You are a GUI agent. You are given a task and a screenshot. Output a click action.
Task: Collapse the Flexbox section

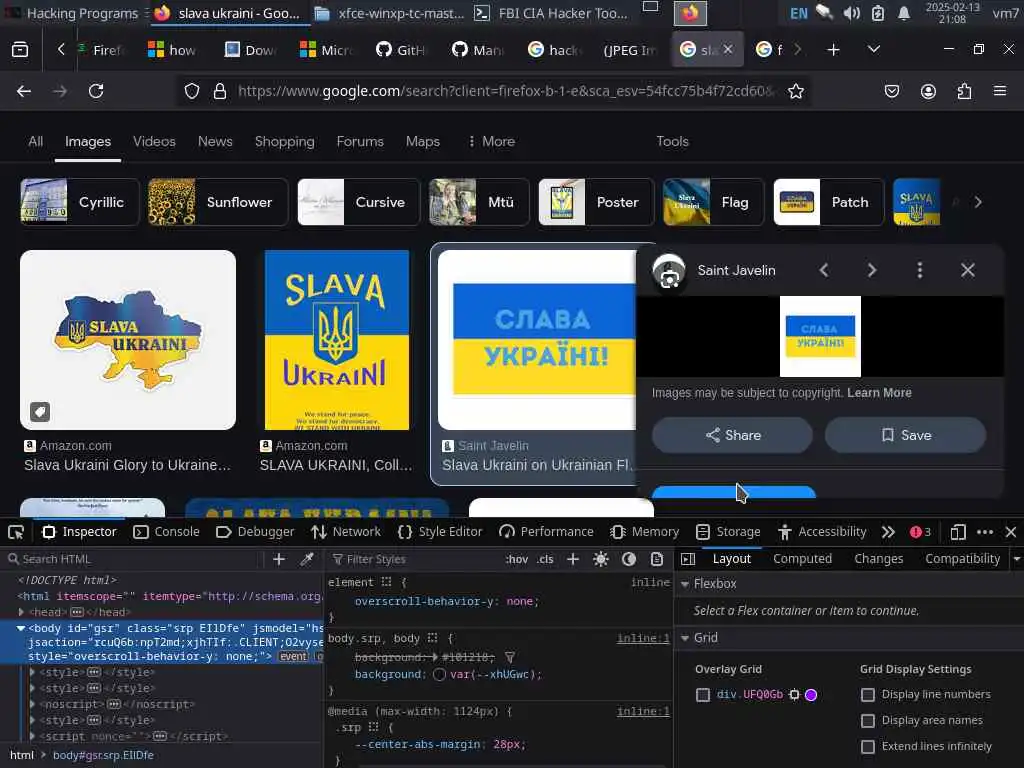685,584
